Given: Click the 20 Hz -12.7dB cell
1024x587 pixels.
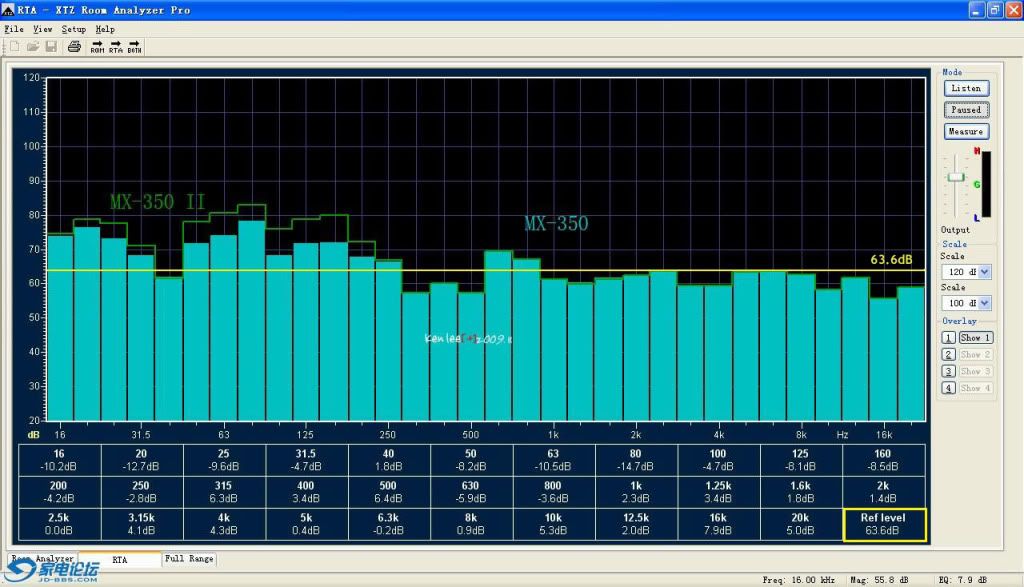Looking at the screenshot, I should click(x=142, y=460).
